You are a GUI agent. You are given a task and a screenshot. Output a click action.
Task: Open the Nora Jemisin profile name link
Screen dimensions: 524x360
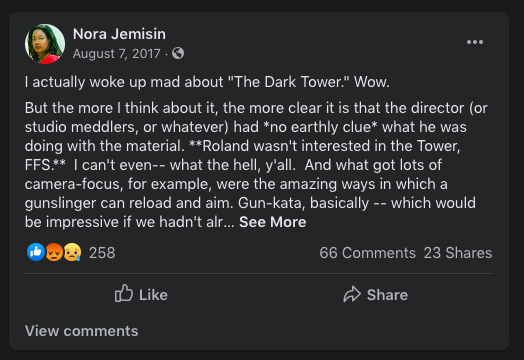[x=119, y=34]
